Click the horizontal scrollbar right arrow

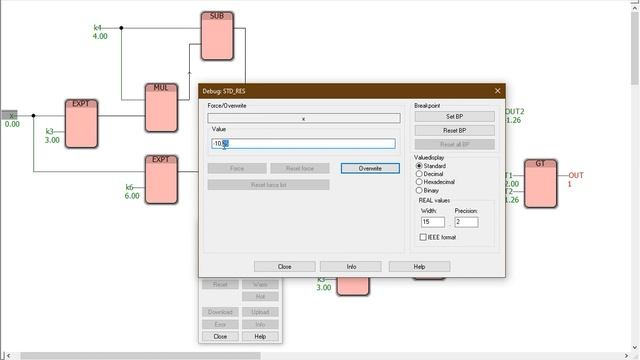point(627,356)
